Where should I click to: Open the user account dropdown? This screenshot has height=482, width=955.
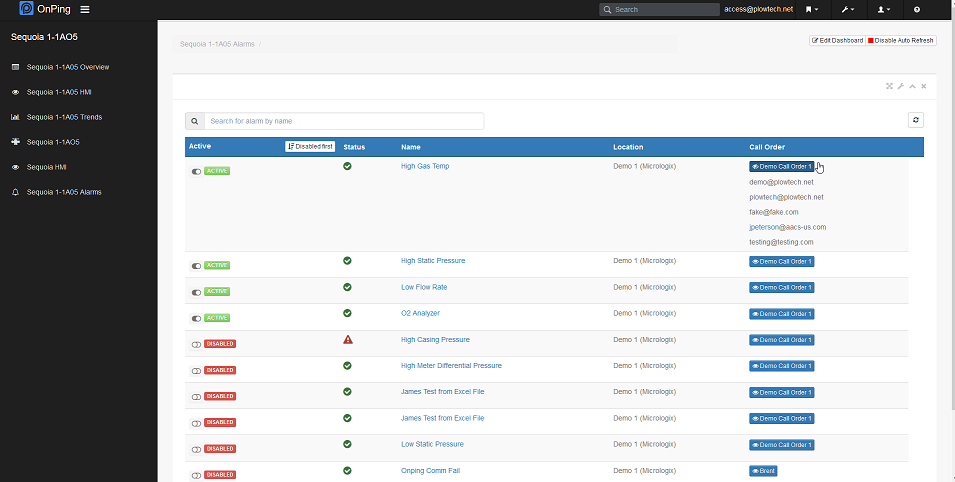tap(883, 9)
